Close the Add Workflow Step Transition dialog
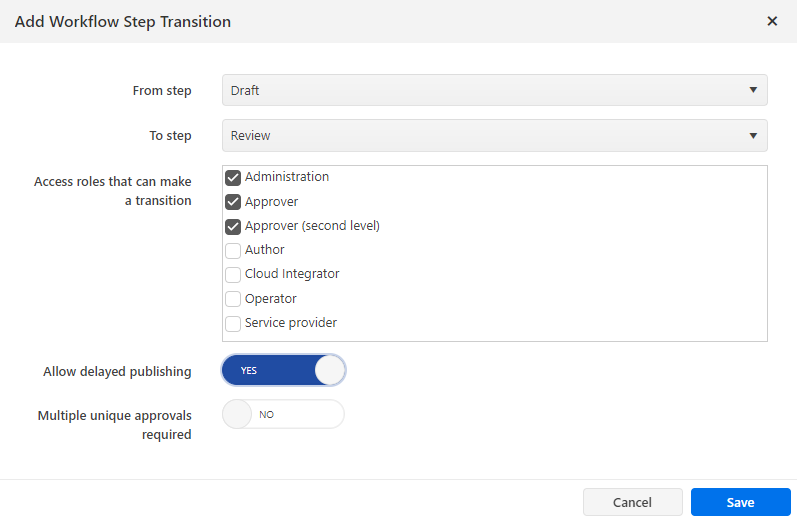This screenshot has width=797, height=522. (771, 21)
